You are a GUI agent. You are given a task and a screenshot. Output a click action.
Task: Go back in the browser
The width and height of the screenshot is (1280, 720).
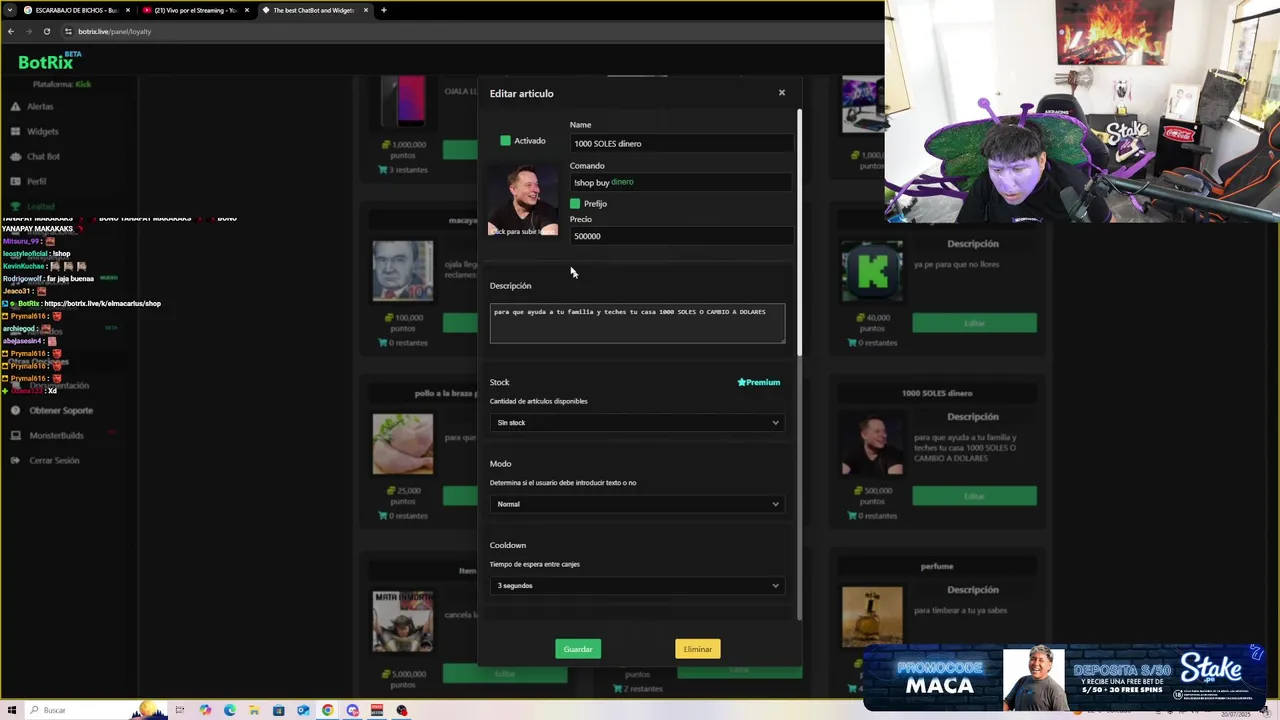(11, 31)
